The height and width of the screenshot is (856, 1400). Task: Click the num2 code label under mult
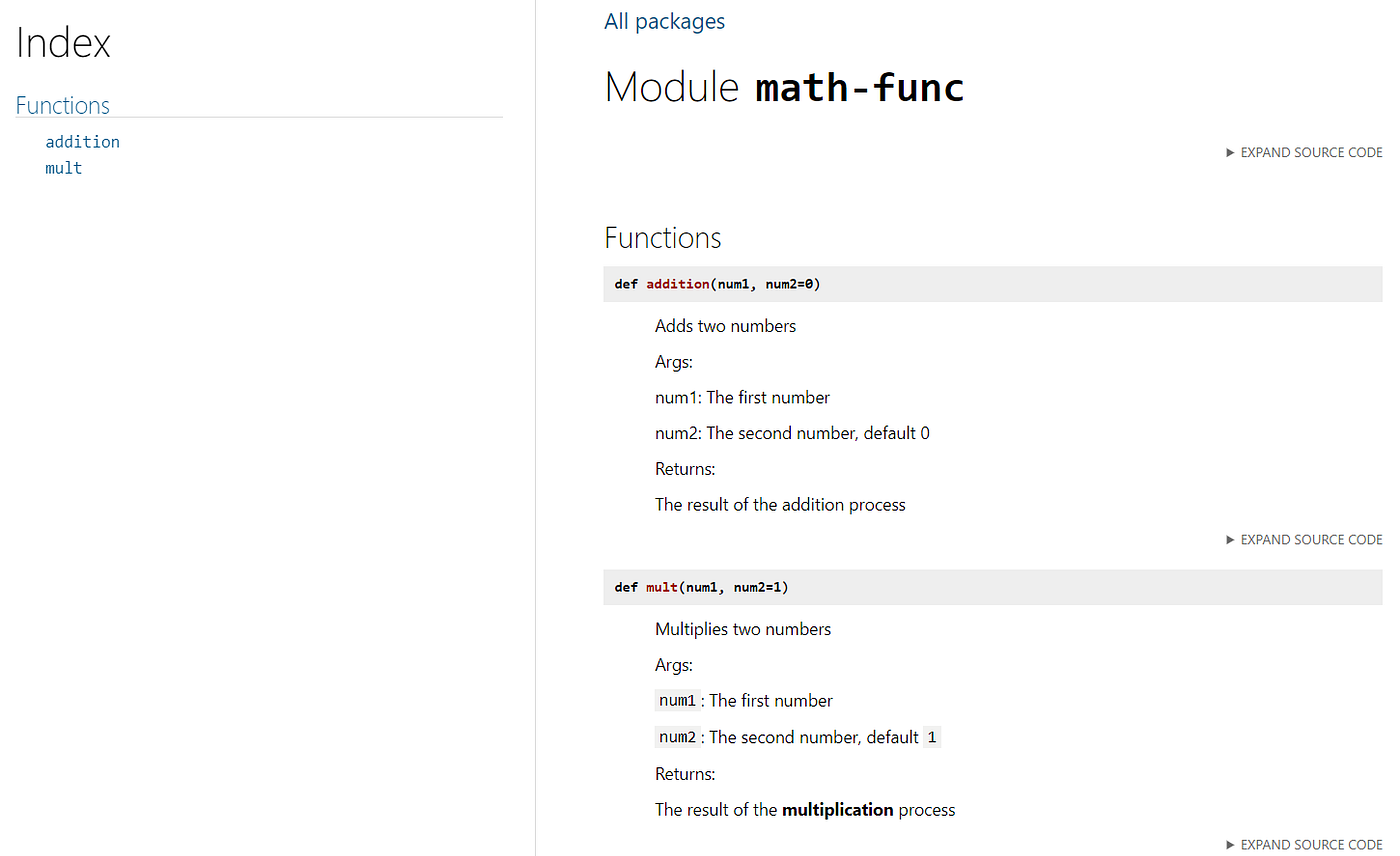tap(677, 737)
